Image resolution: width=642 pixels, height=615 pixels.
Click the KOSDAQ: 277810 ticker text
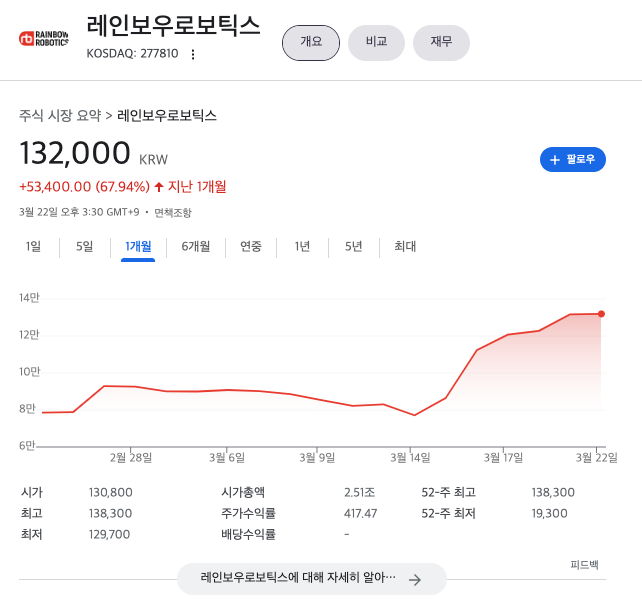point(132,54)
